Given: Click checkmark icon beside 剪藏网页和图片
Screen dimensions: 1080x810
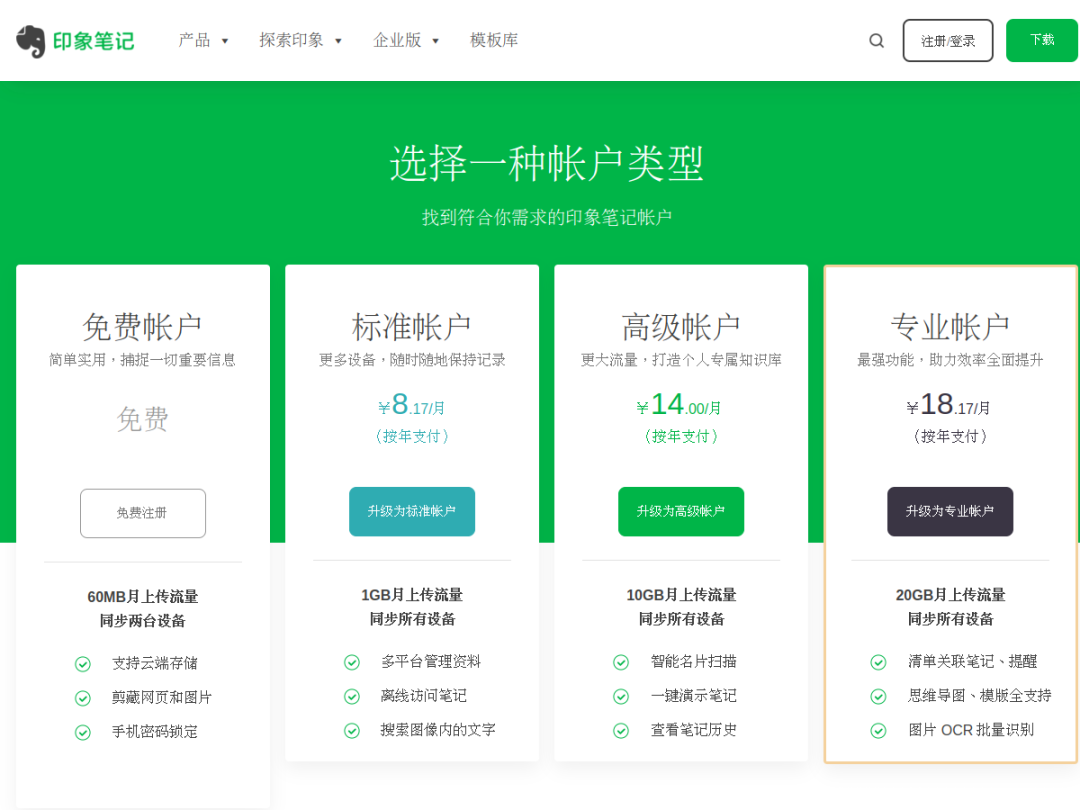Looking at the screenshot, I should pos(83,698).
